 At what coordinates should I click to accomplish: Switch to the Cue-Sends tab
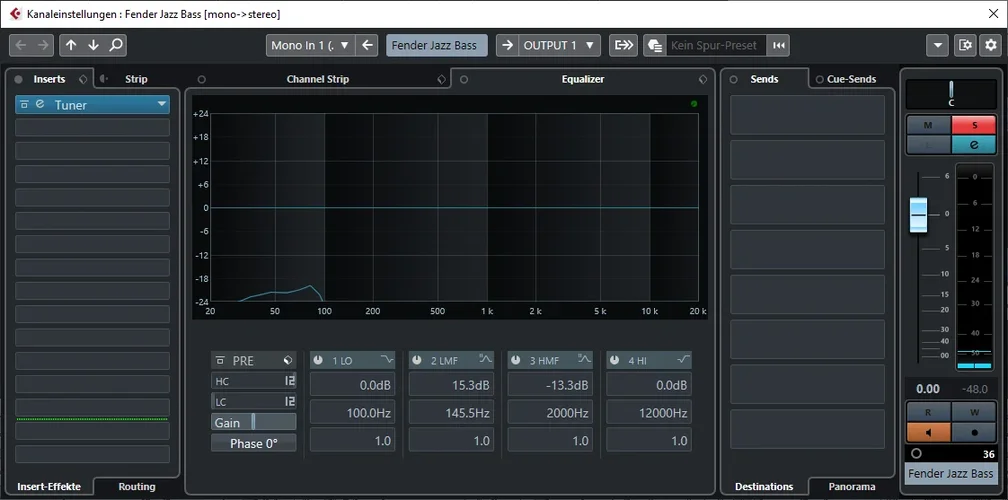pos(851,79)
